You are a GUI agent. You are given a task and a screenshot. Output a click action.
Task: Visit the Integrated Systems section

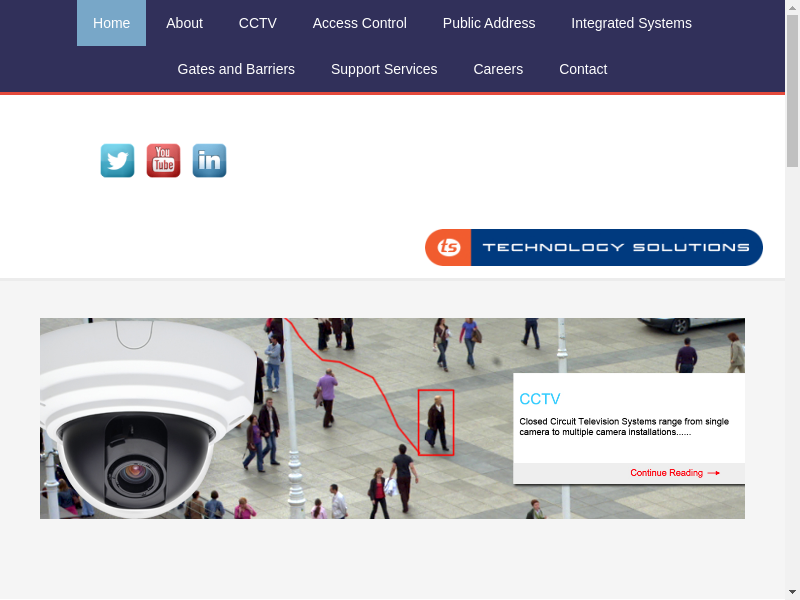631,23
